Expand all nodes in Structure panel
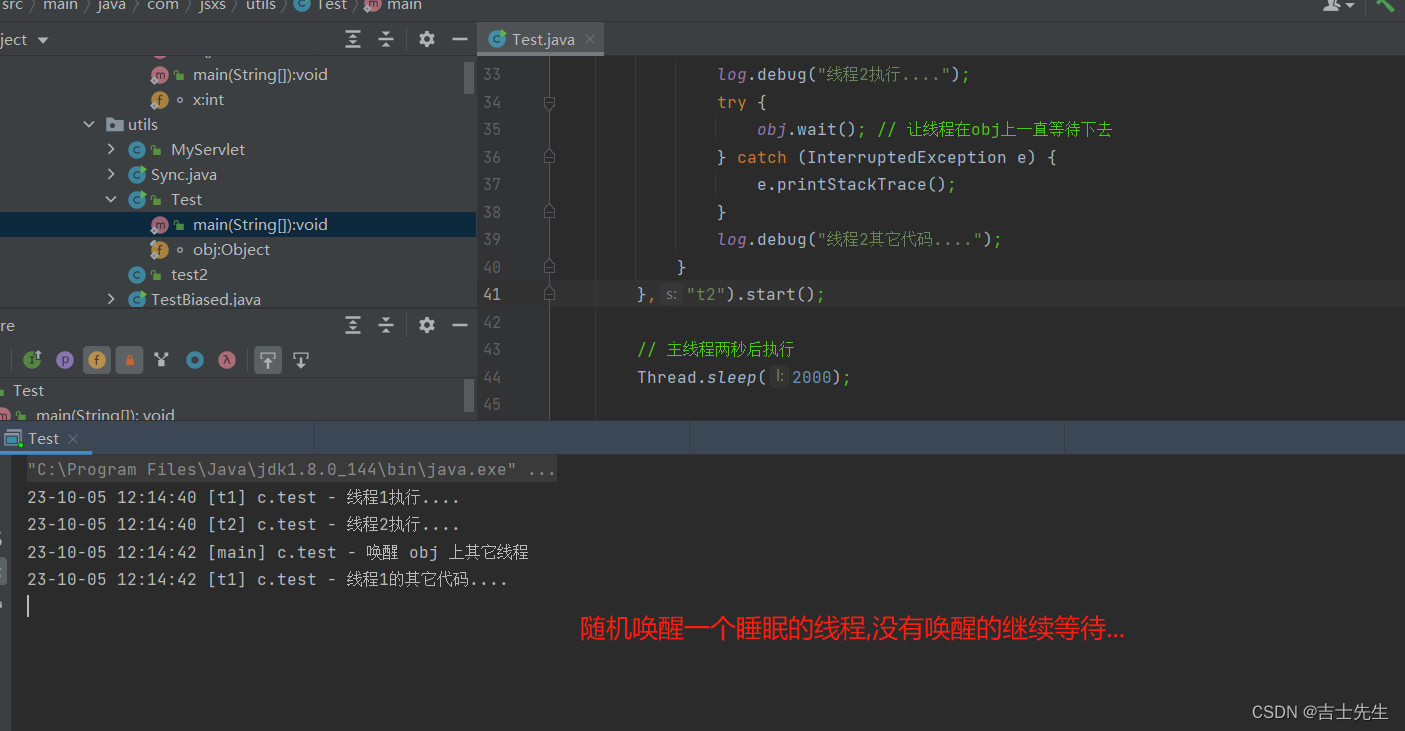Screen dimensions: 1405x731 coord(353,325)
